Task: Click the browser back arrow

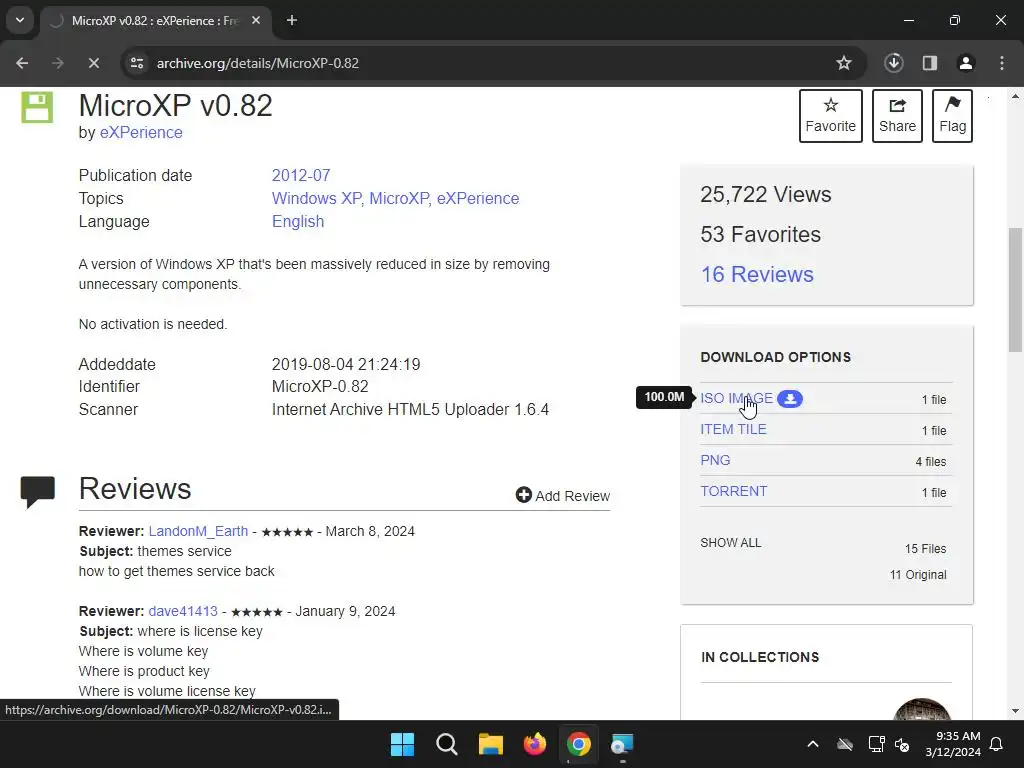Action: pos(22,63)
